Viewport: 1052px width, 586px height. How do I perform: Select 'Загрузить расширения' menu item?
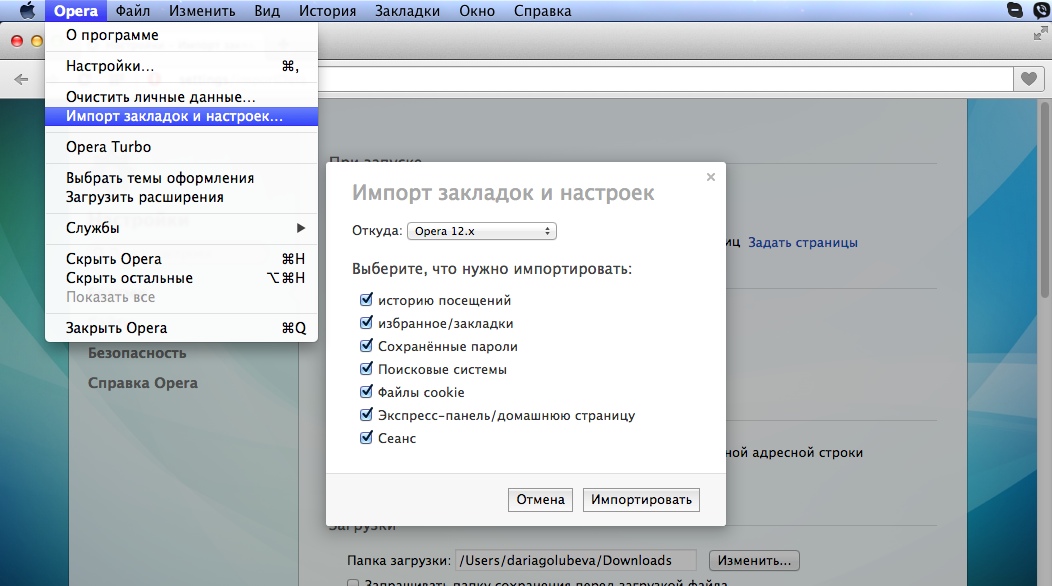(181, 197)
